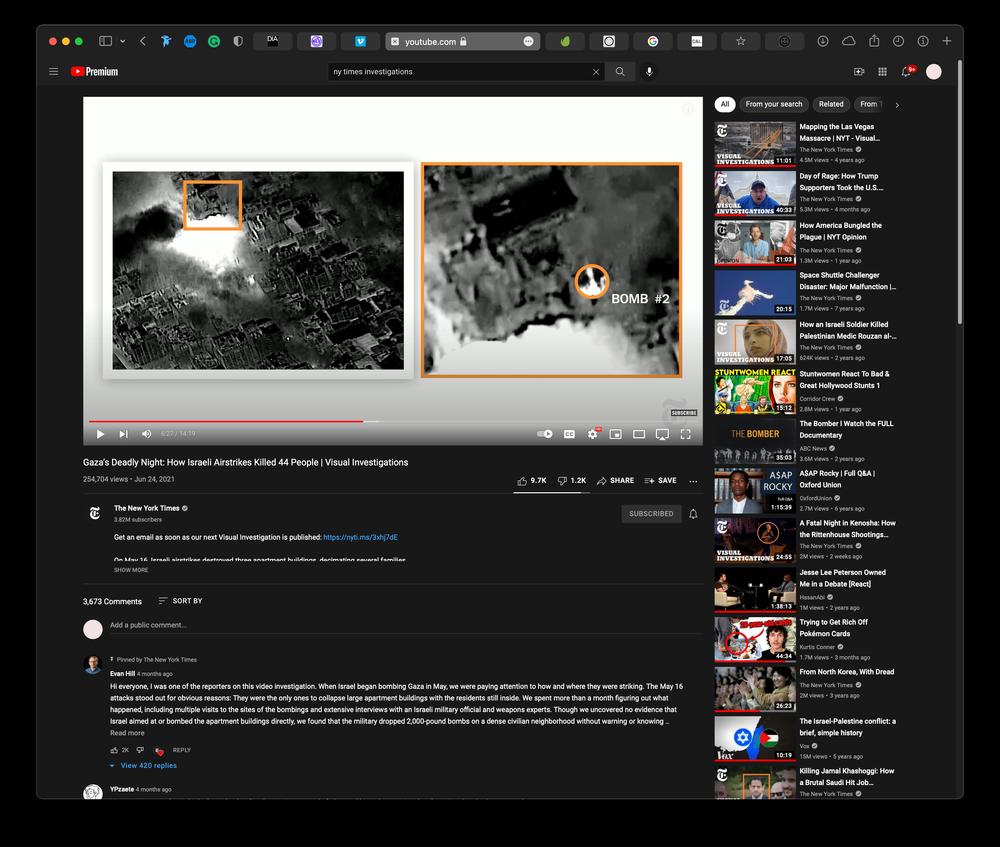Open the account avatar menu
The height and width of the screenshot is (847, 1000).
coord(934,71)
